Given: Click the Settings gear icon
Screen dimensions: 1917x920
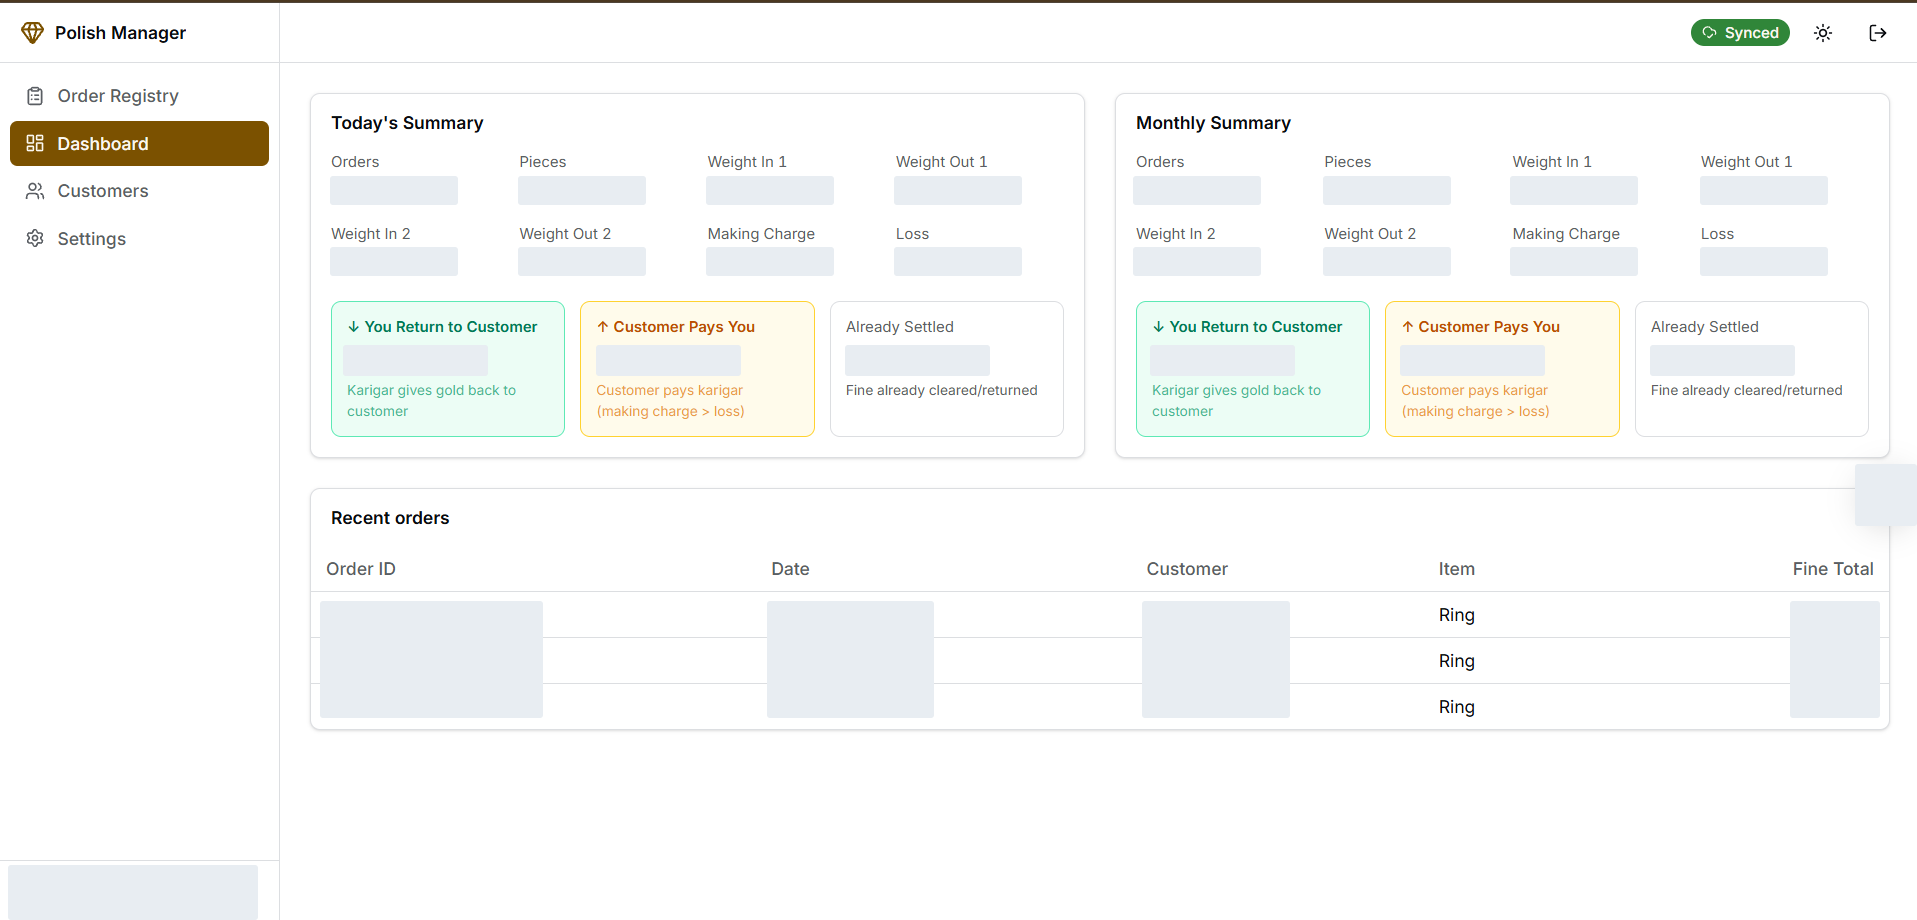Looking at the screenshot, I should (x=35, y=238).
